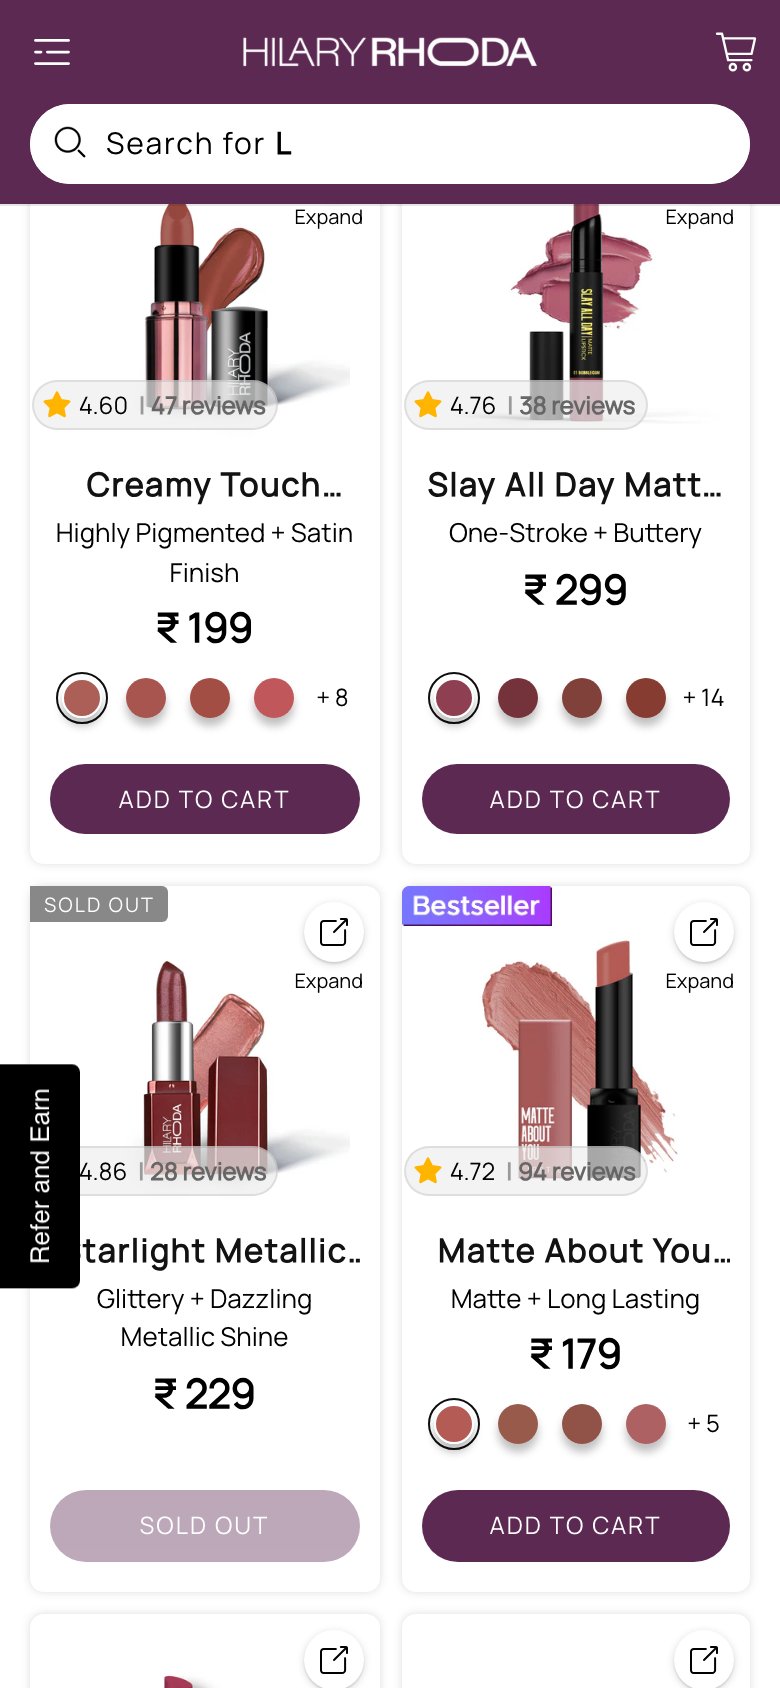This screenshot has width=780, height=1688.
Task: Expand the Starlight Metallic product preview
Action: [333, 932]
